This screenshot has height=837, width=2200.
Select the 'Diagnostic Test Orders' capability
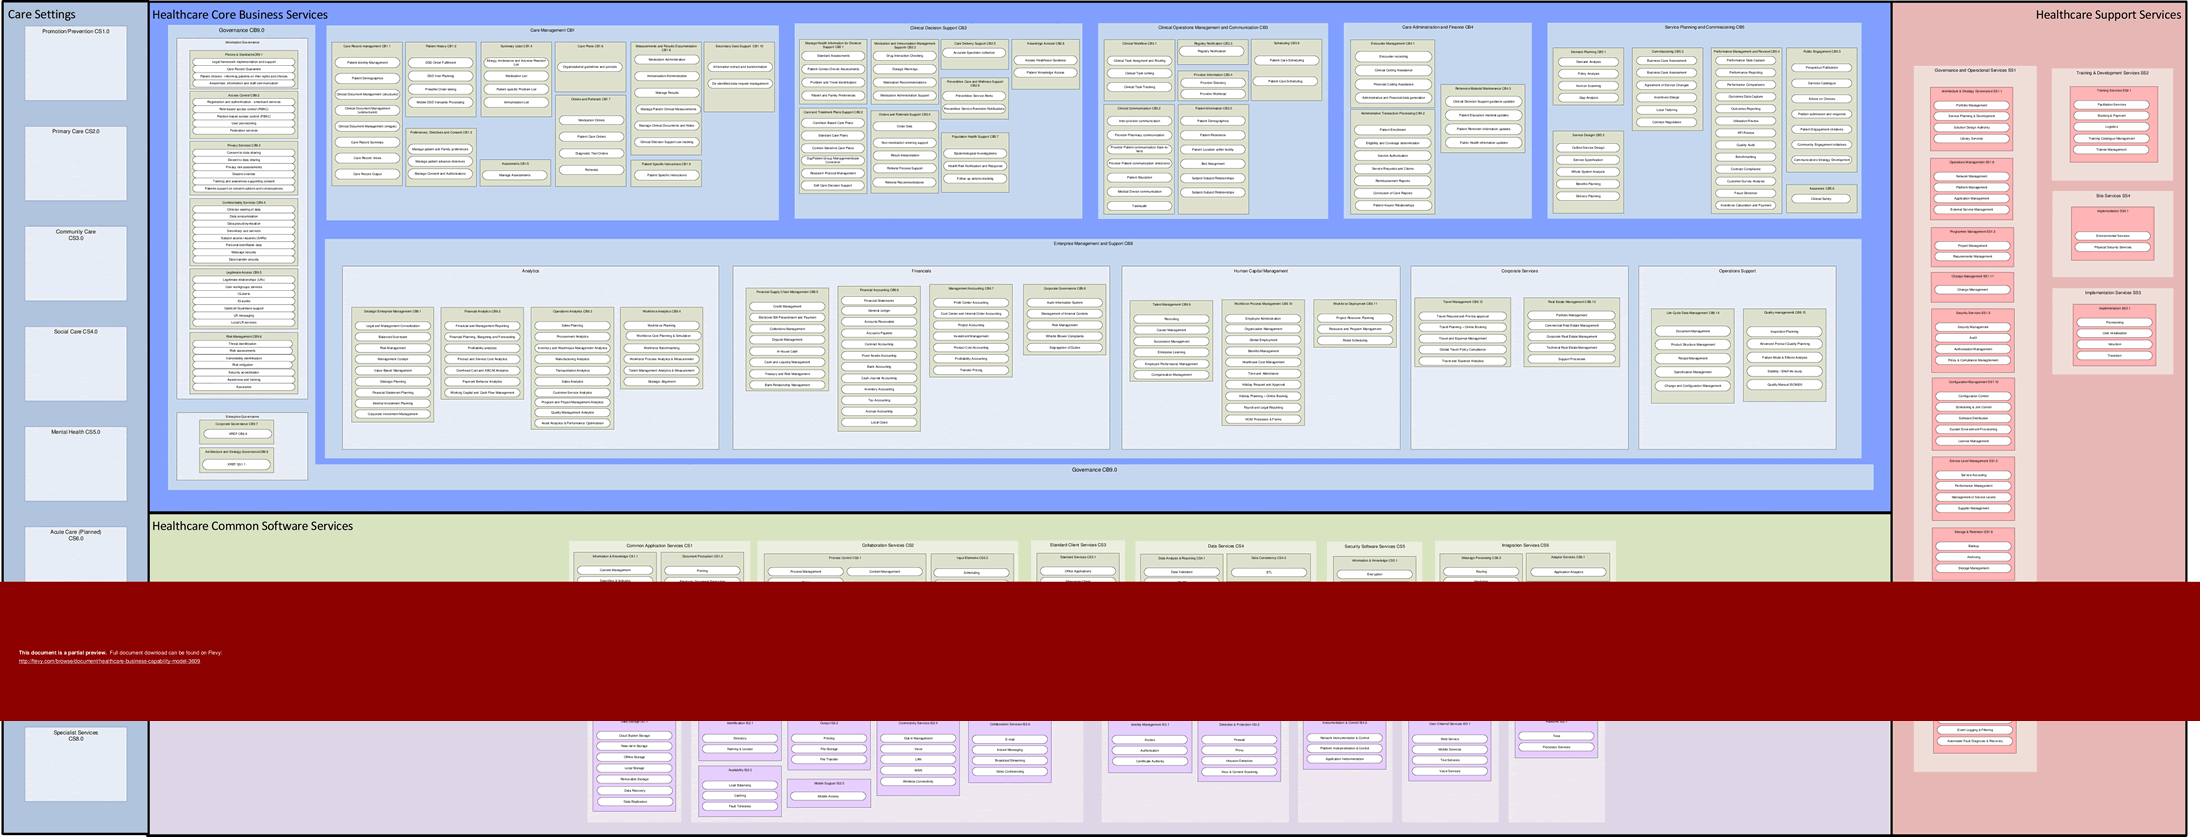coord(591,153)
